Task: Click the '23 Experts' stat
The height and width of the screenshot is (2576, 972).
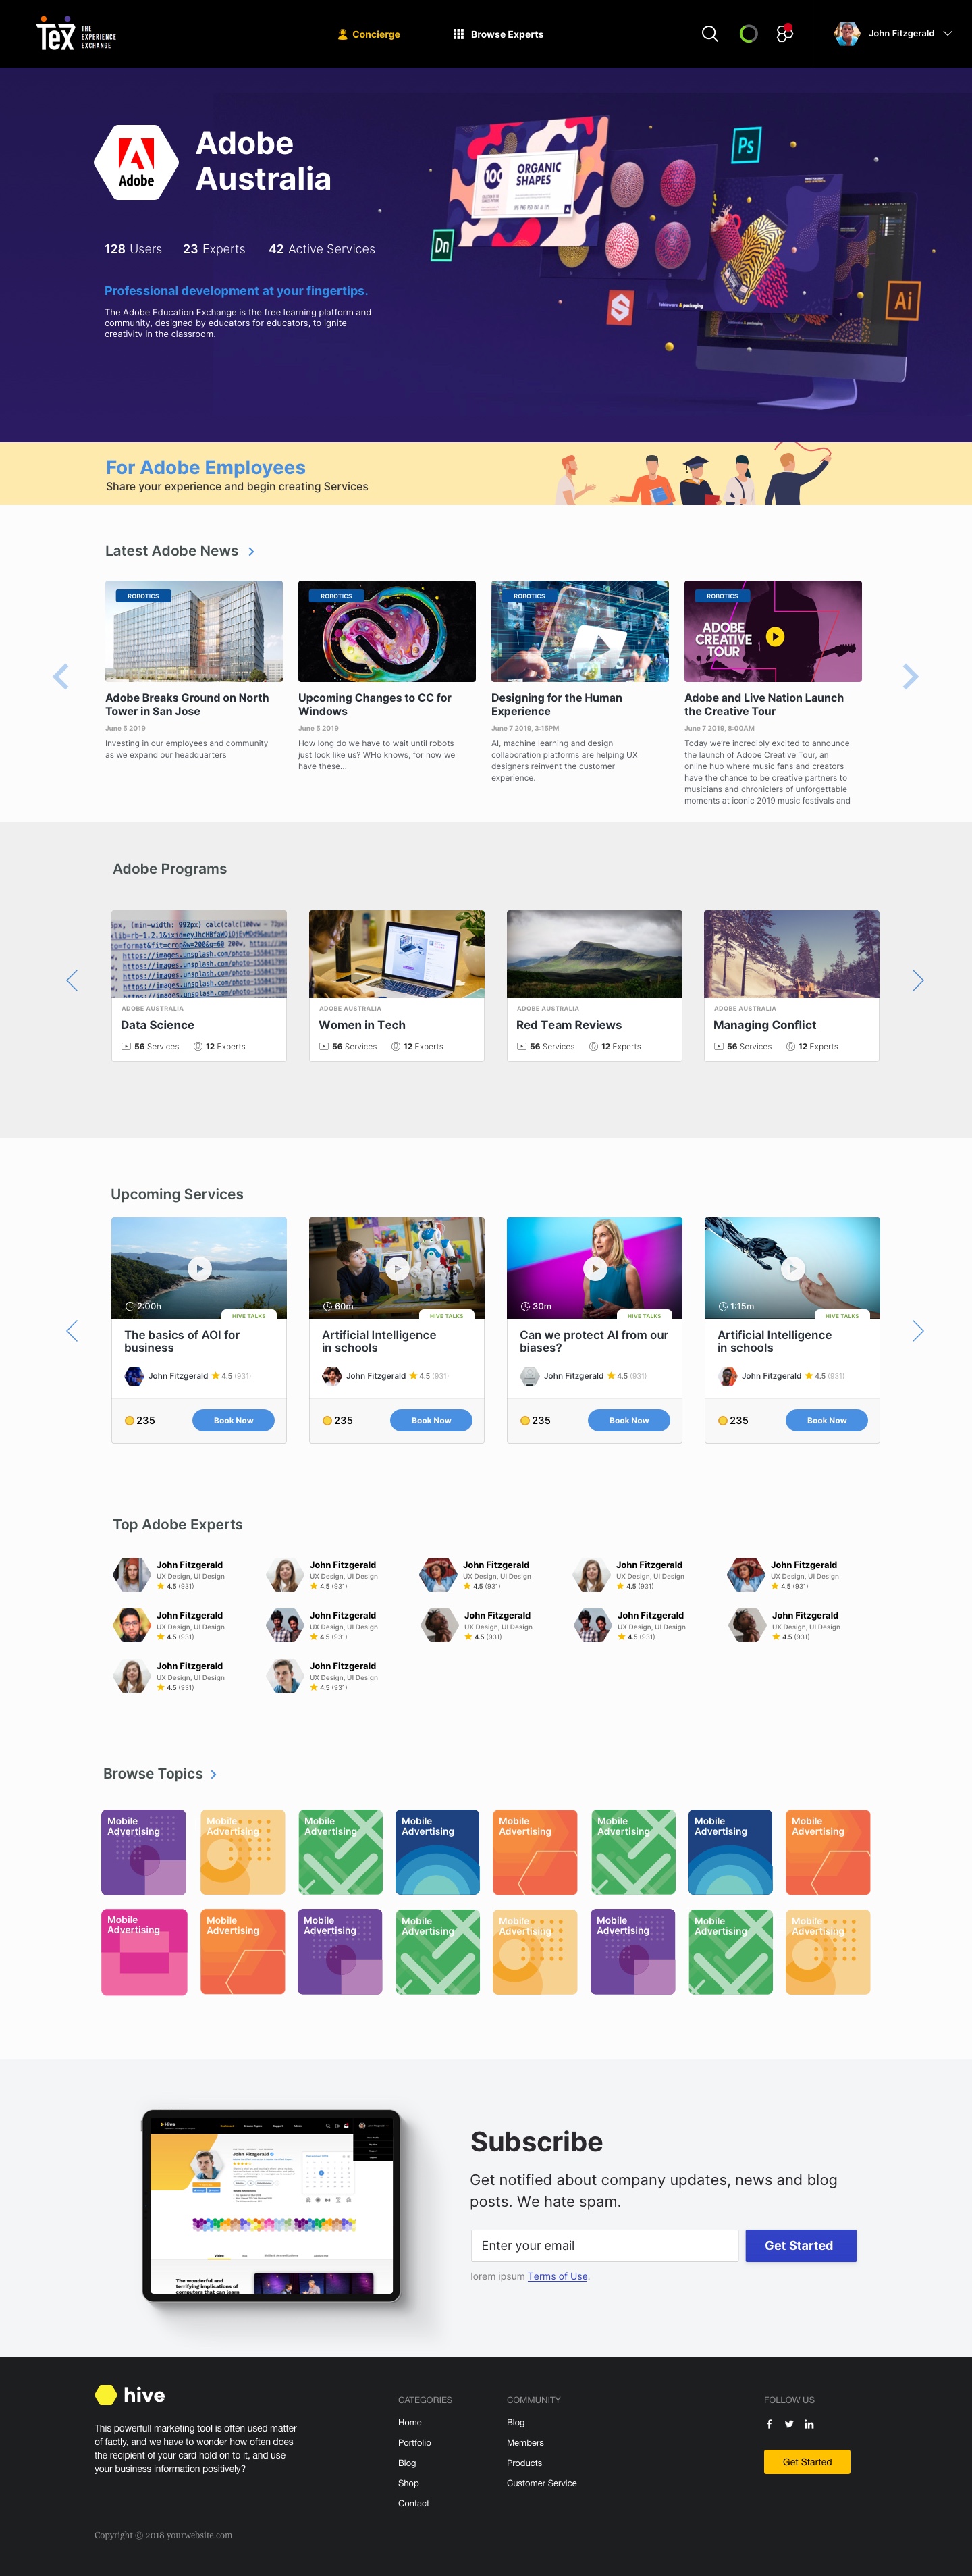Action: click(214, 249)
